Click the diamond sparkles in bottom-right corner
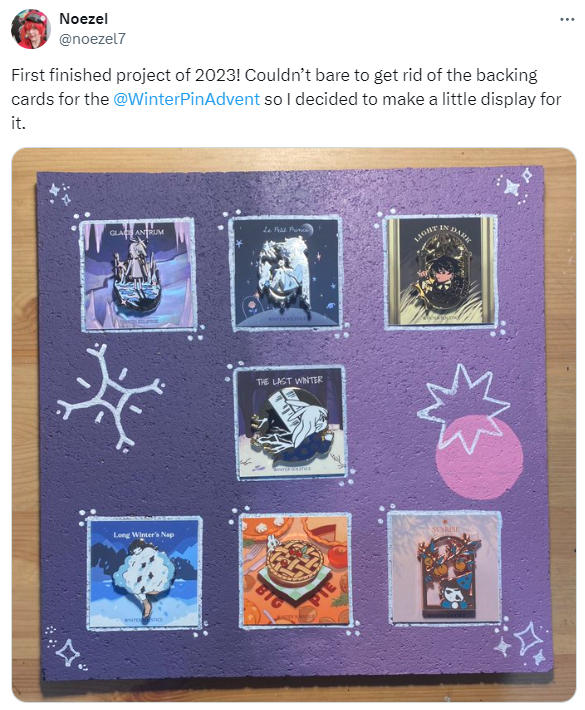The image size is (585, 710). click(x=521, y=642)
